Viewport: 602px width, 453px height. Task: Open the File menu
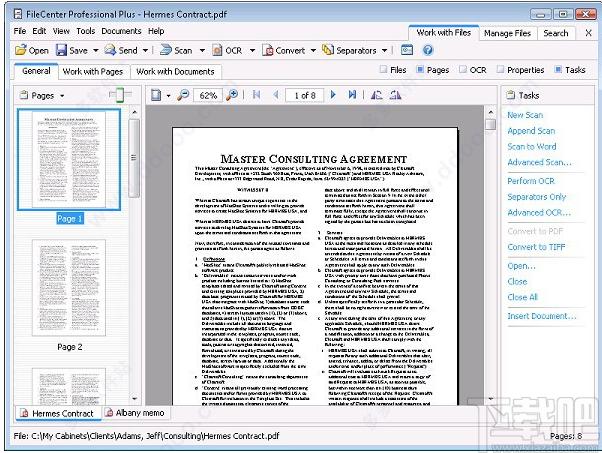(20, 31)
